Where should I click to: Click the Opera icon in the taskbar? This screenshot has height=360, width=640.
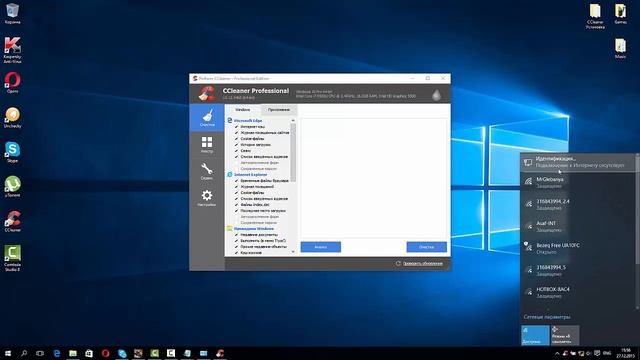(105, 353)
